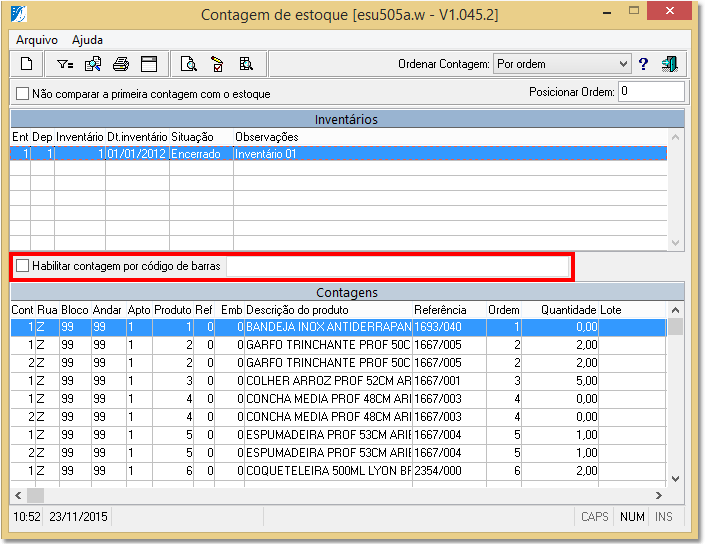This screenshot has width=705, height=546.
Task: Click the status bar time 10:52
Action: coord(27,517)
